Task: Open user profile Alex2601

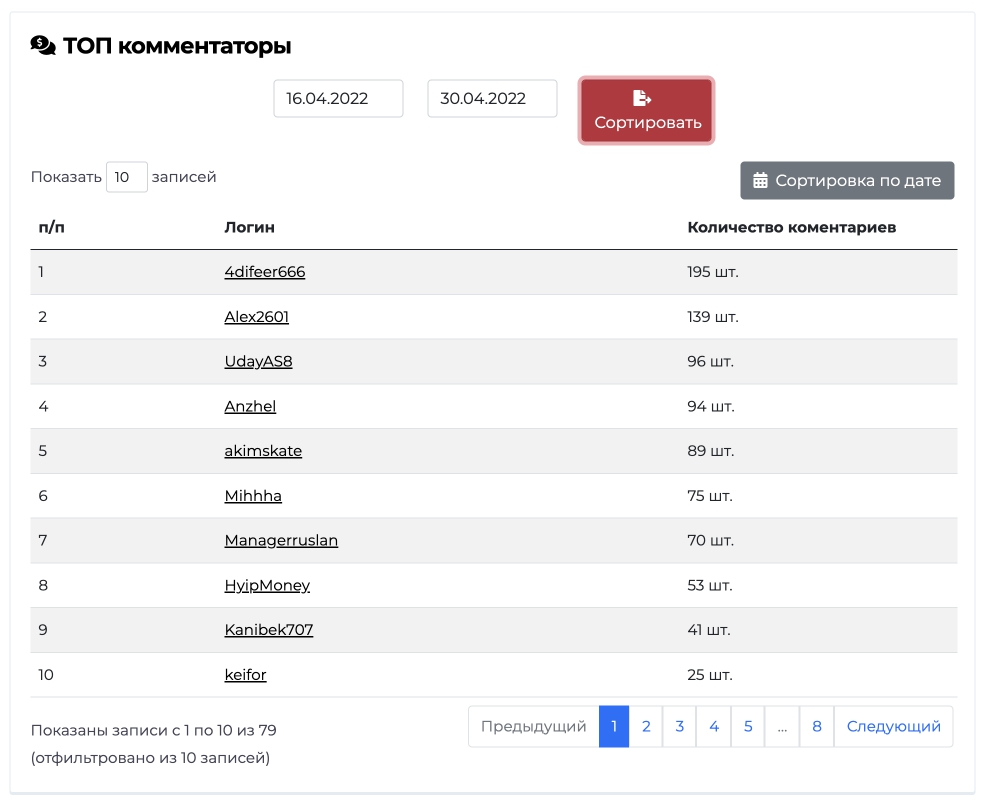Action: pyautogui.click(x=256, y=317)
